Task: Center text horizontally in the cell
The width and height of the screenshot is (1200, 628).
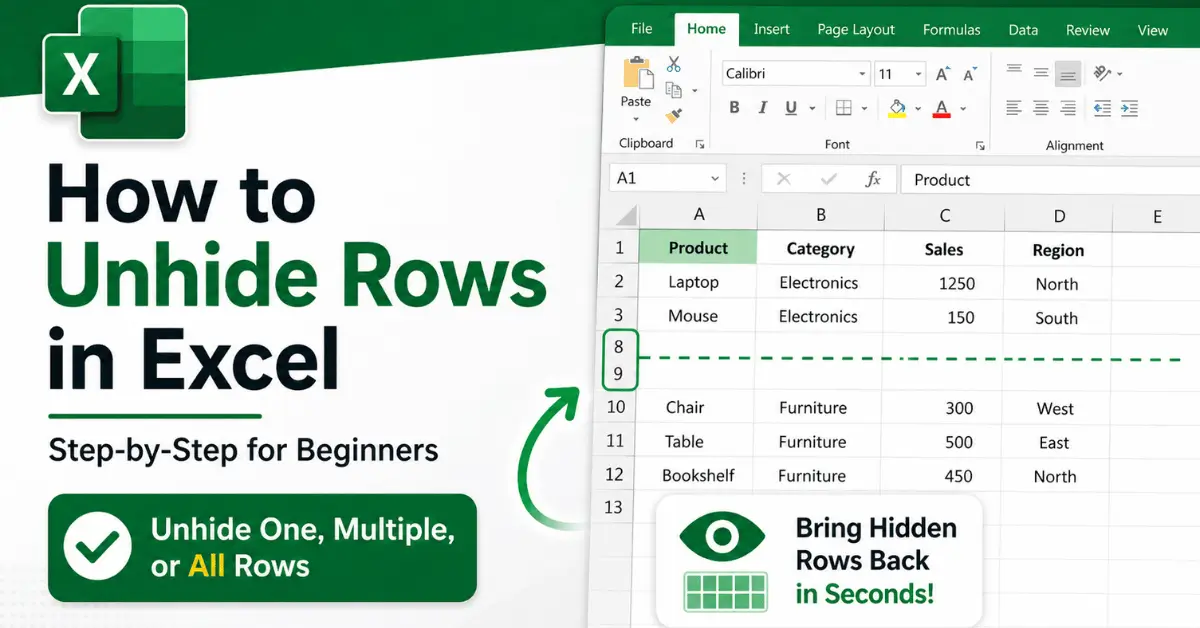Action: 1041,108
